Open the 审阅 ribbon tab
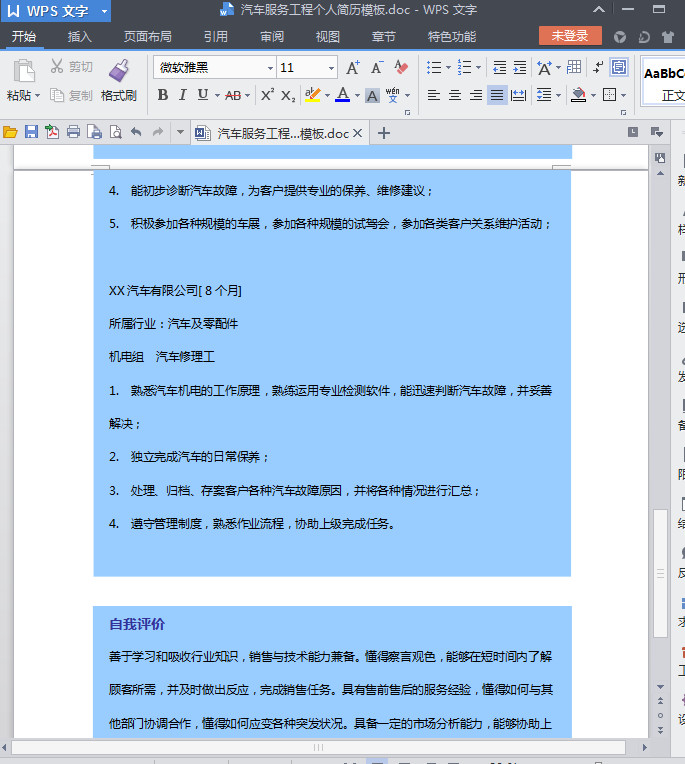685x764 pixels. coord(272,37)
